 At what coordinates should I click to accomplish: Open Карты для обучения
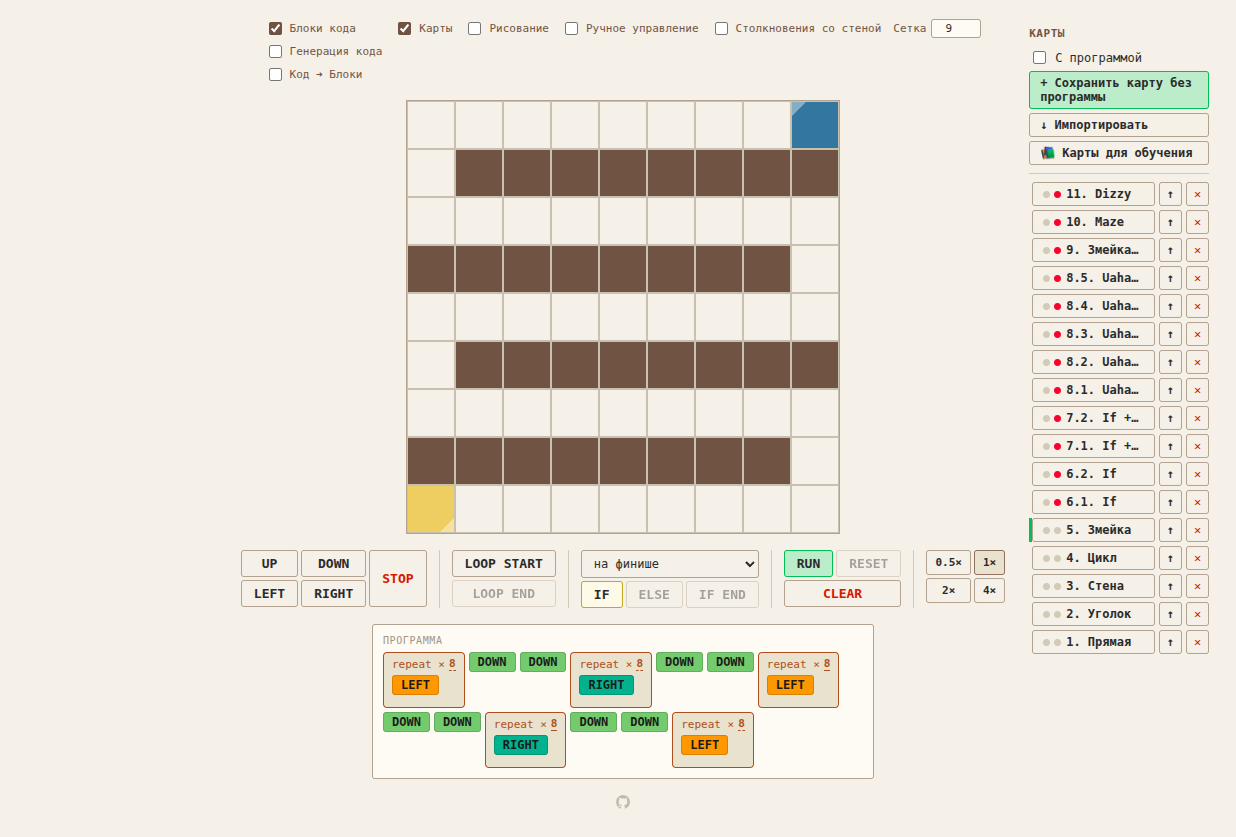coord(1119,153)
